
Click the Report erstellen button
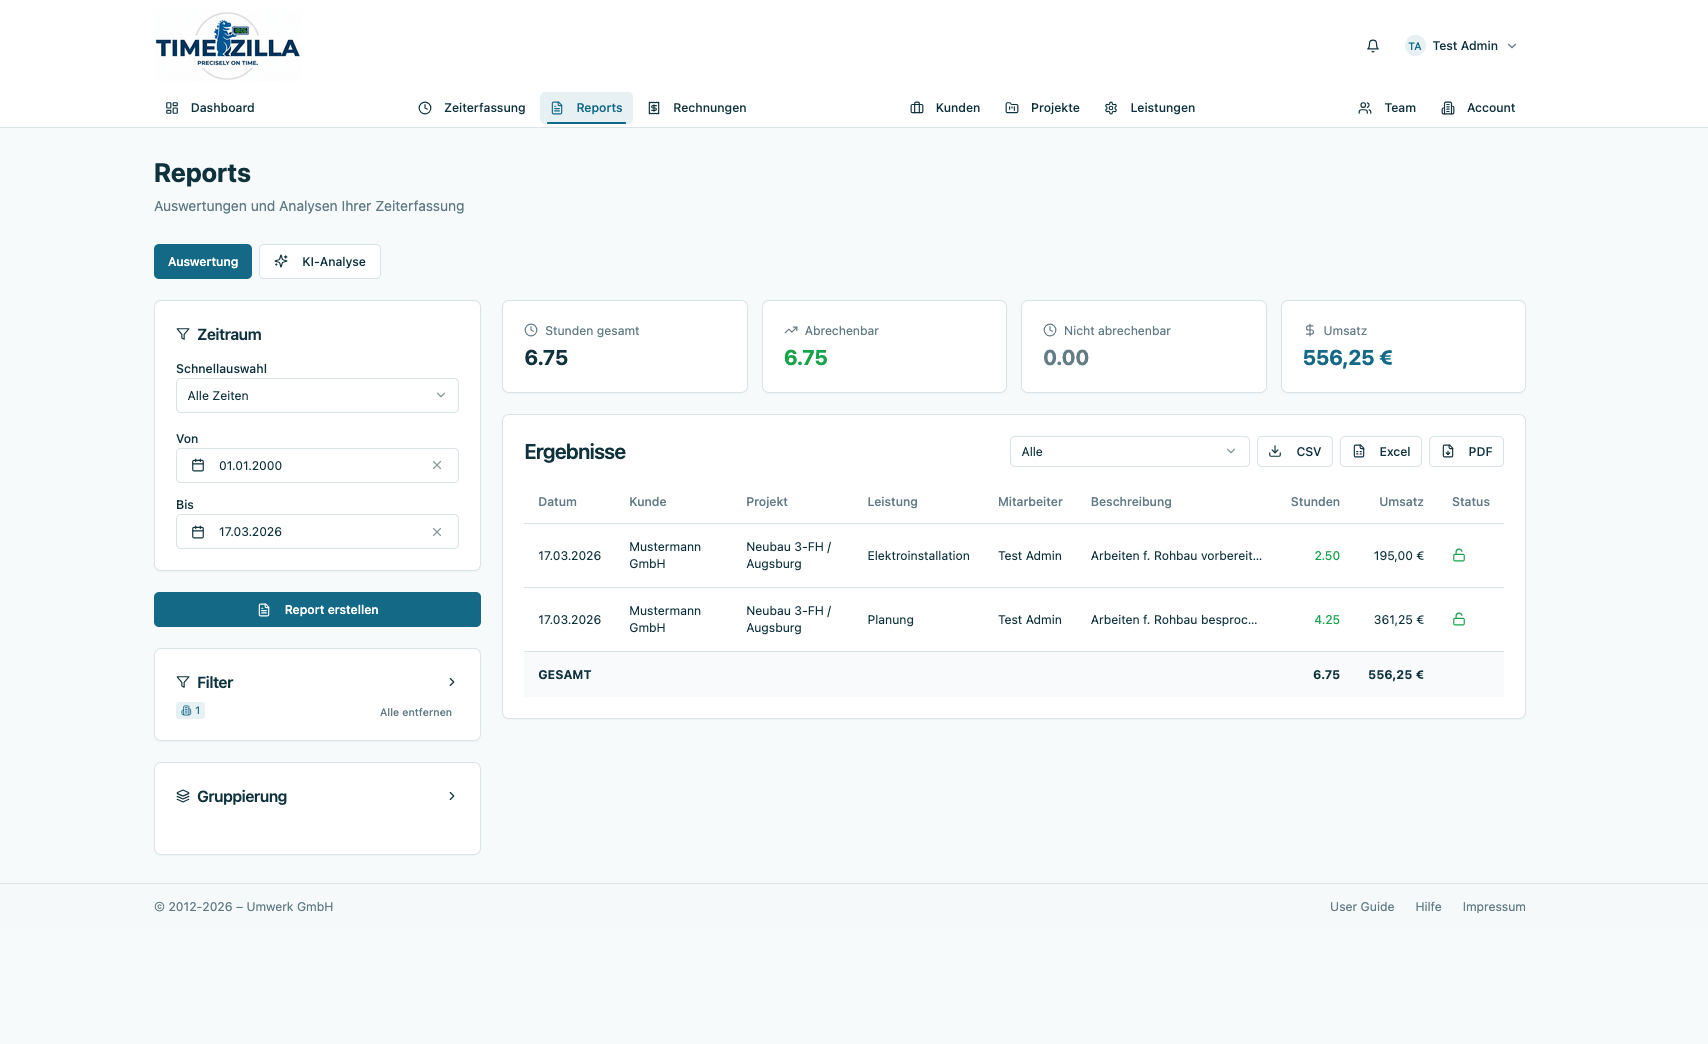click(317, 610)
